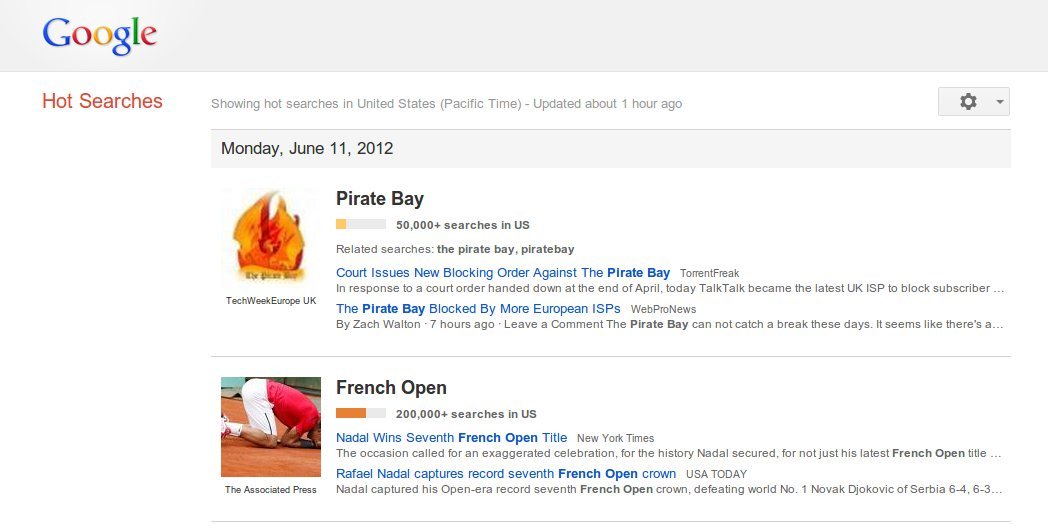Click the TorrentFreak source label

coord(709,273)
